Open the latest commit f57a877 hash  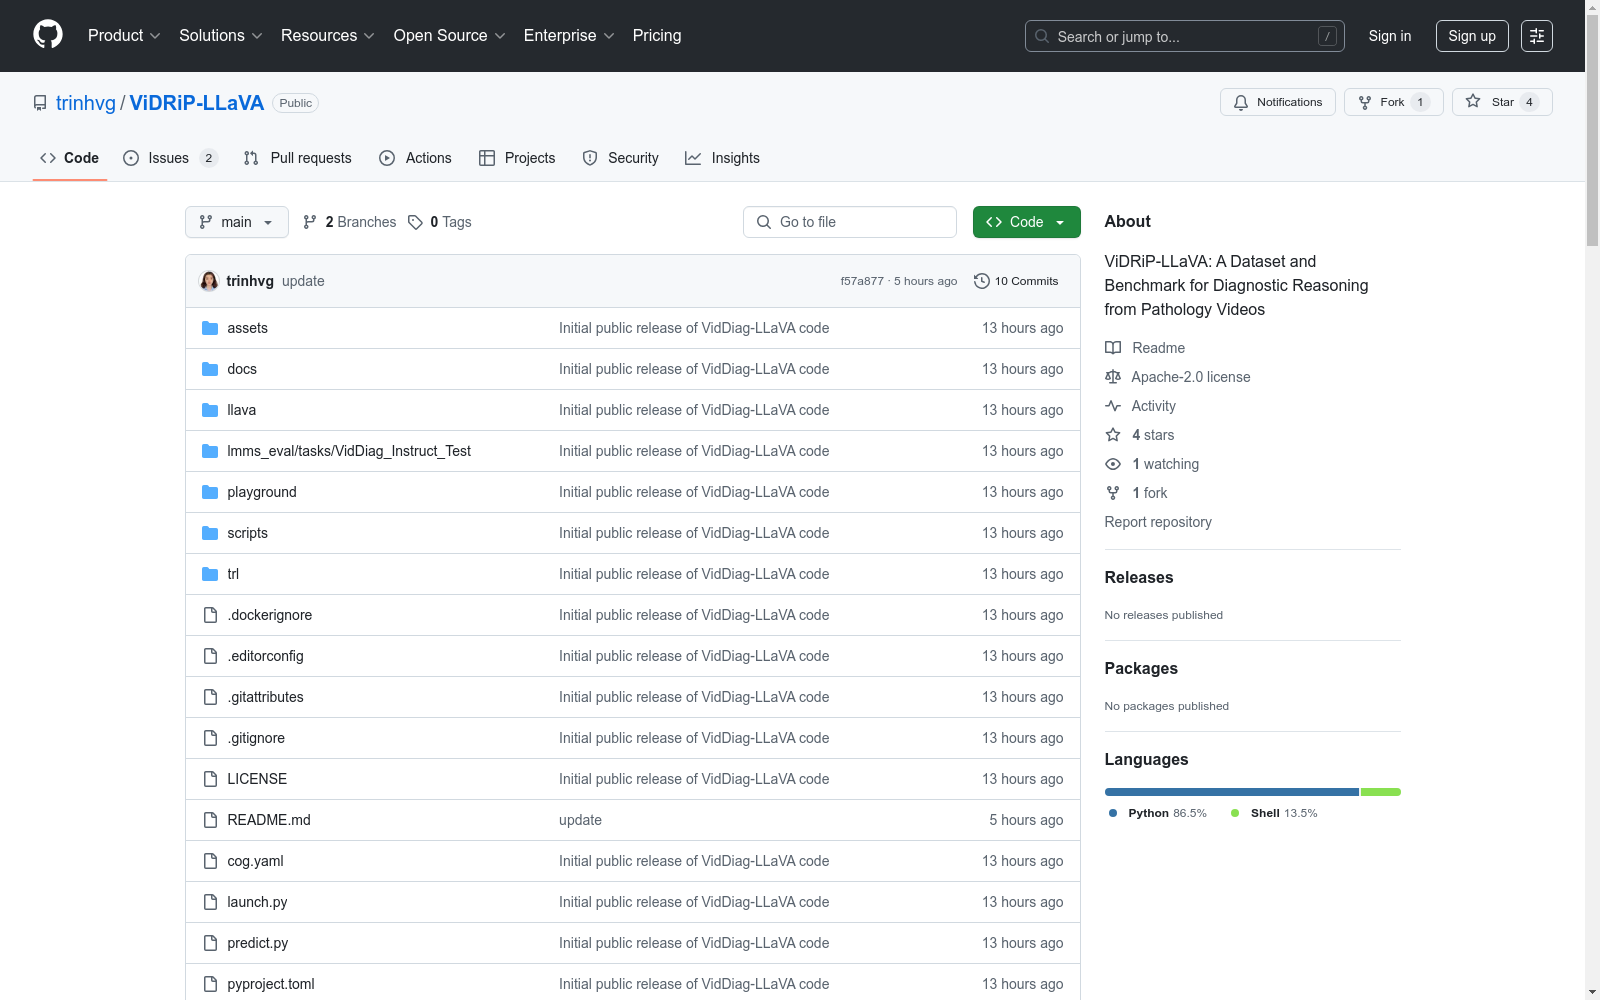click(862, 281)
